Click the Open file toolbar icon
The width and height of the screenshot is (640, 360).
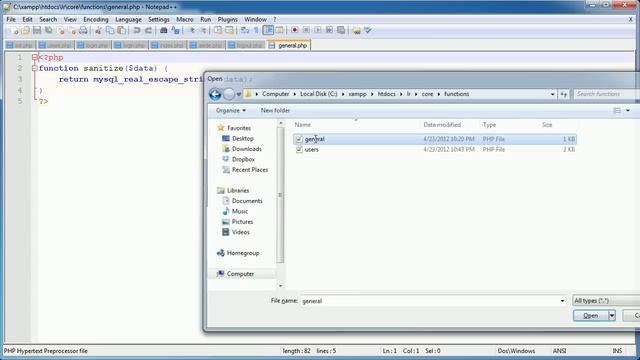click(x=25, y=30)
